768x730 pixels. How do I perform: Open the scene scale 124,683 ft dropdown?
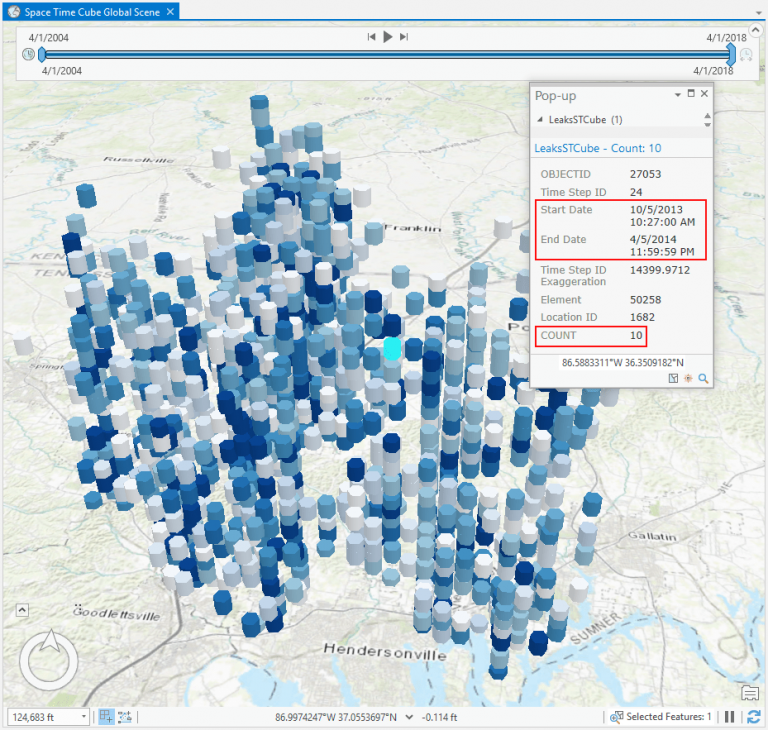[84, 717]
